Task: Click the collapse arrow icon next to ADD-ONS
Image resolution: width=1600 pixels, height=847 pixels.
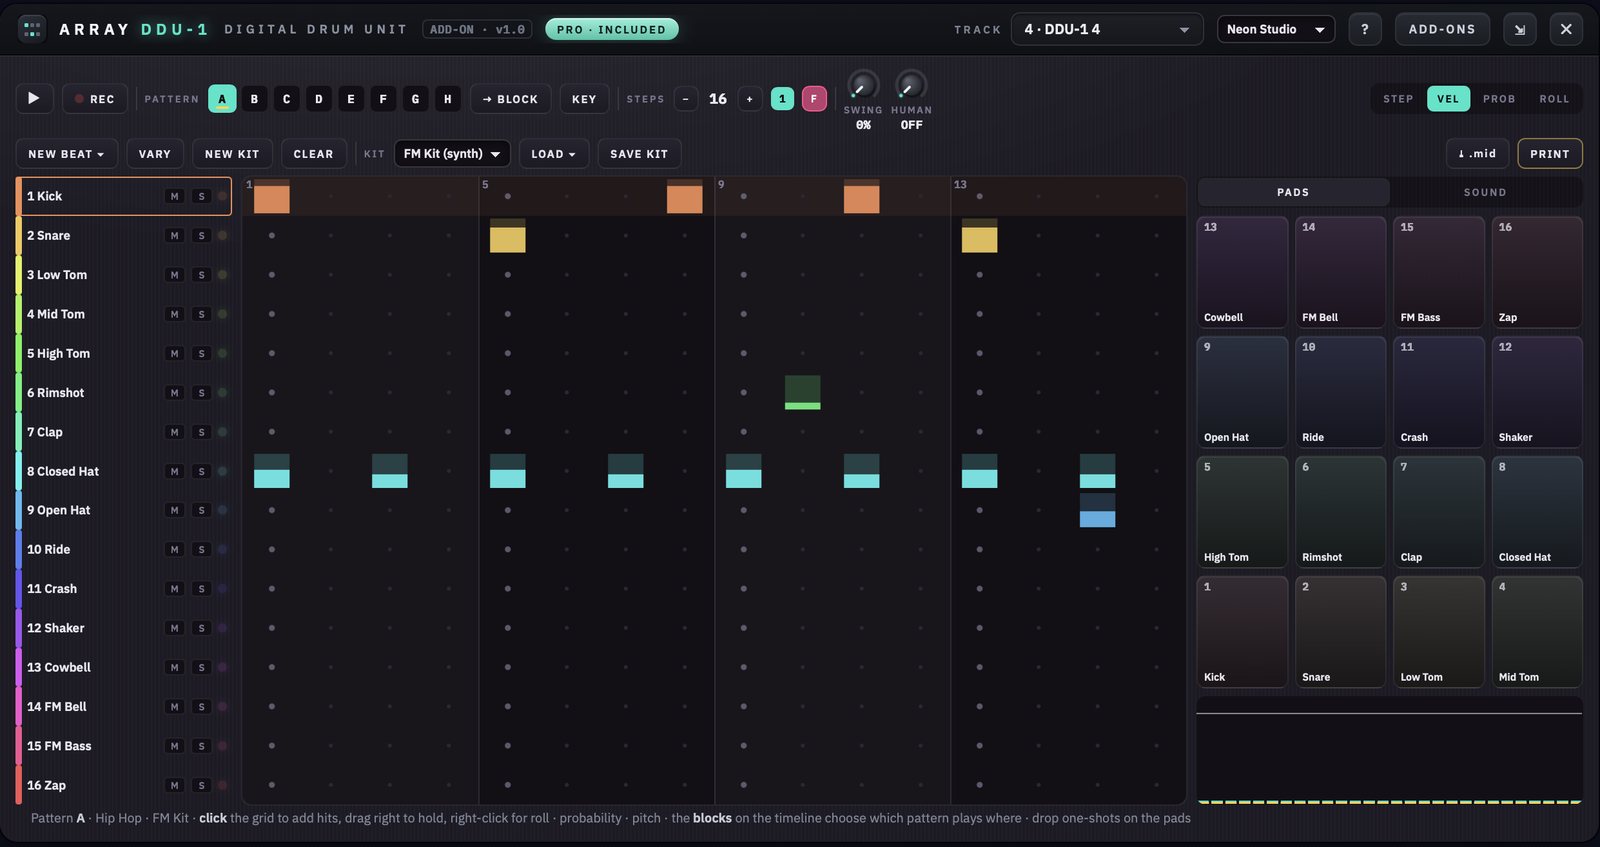Action: click(x=1520, y=29)
